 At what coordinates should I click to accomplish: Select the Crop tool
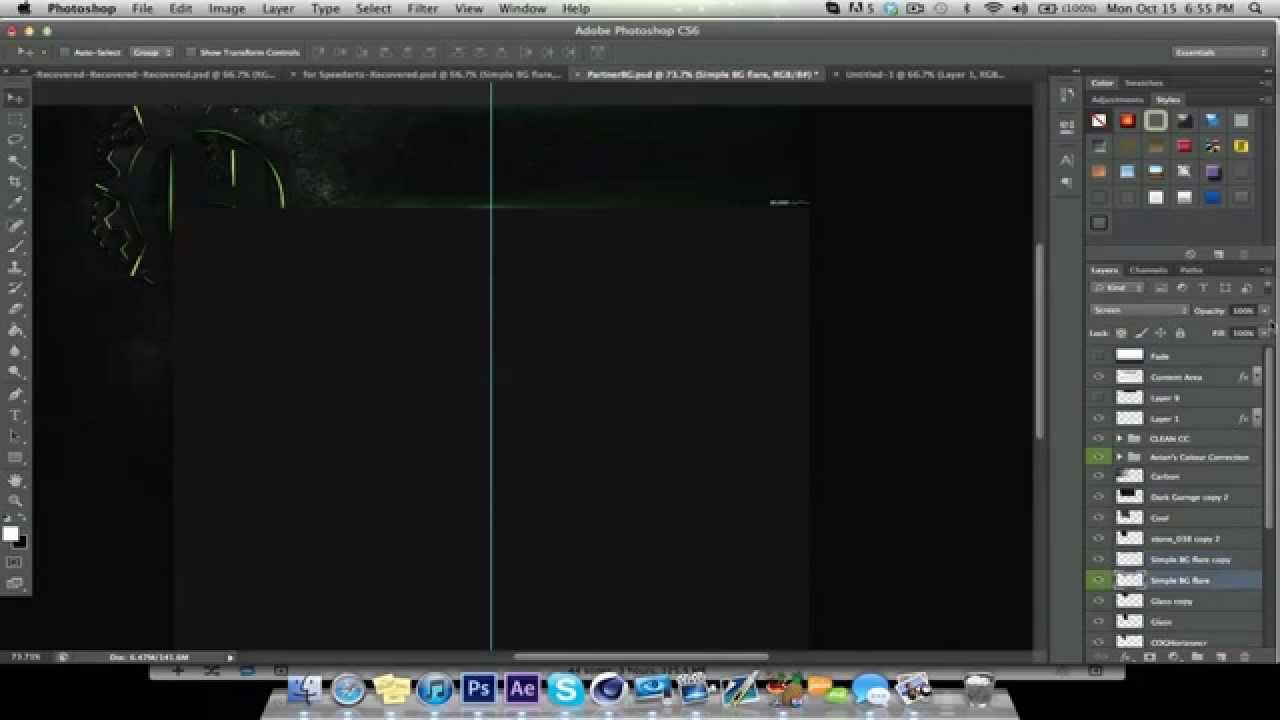click(15, 182)
